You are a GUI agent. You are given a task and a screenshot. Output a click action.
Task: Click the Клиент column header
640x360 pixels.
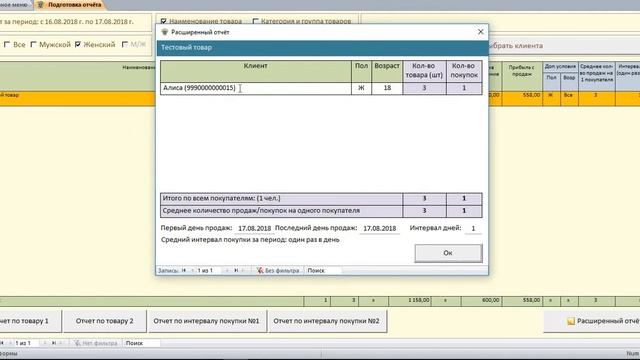click(256, 71)
